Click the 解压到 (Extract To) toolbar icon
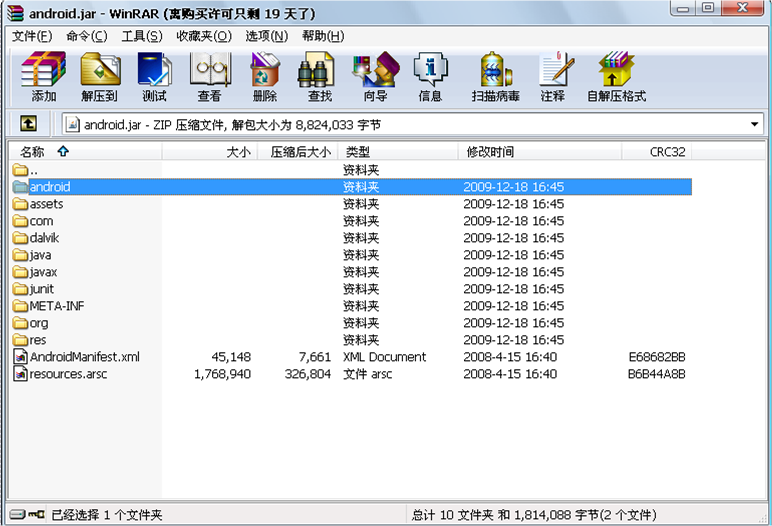Image resolution: width=772 pixels, height=526 pixels. point(100,76)
